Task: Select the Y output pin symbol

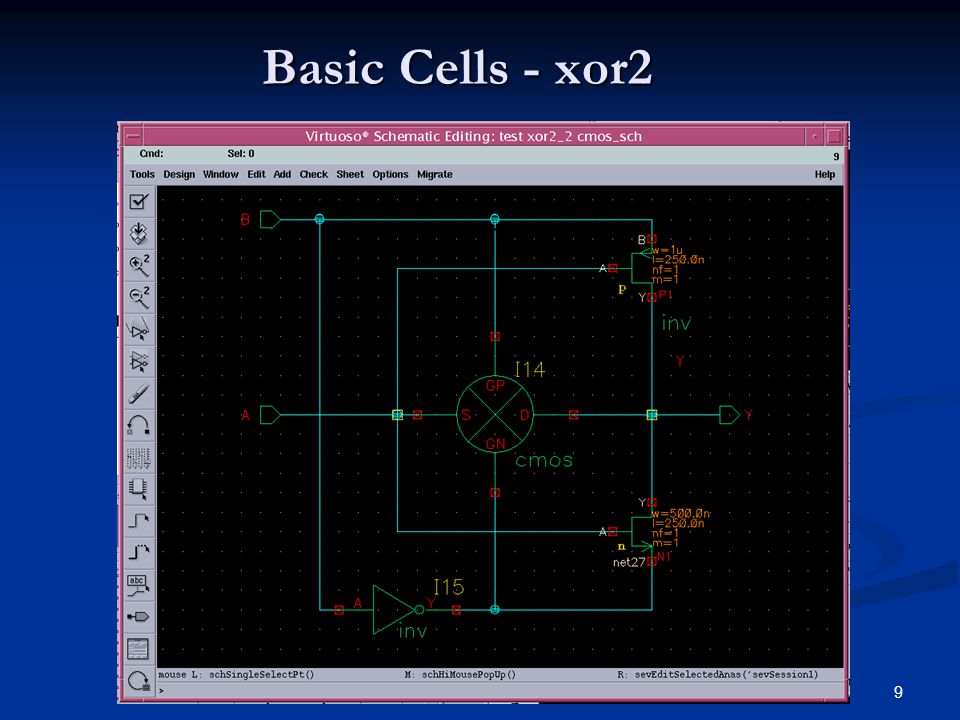Action: 729,415
